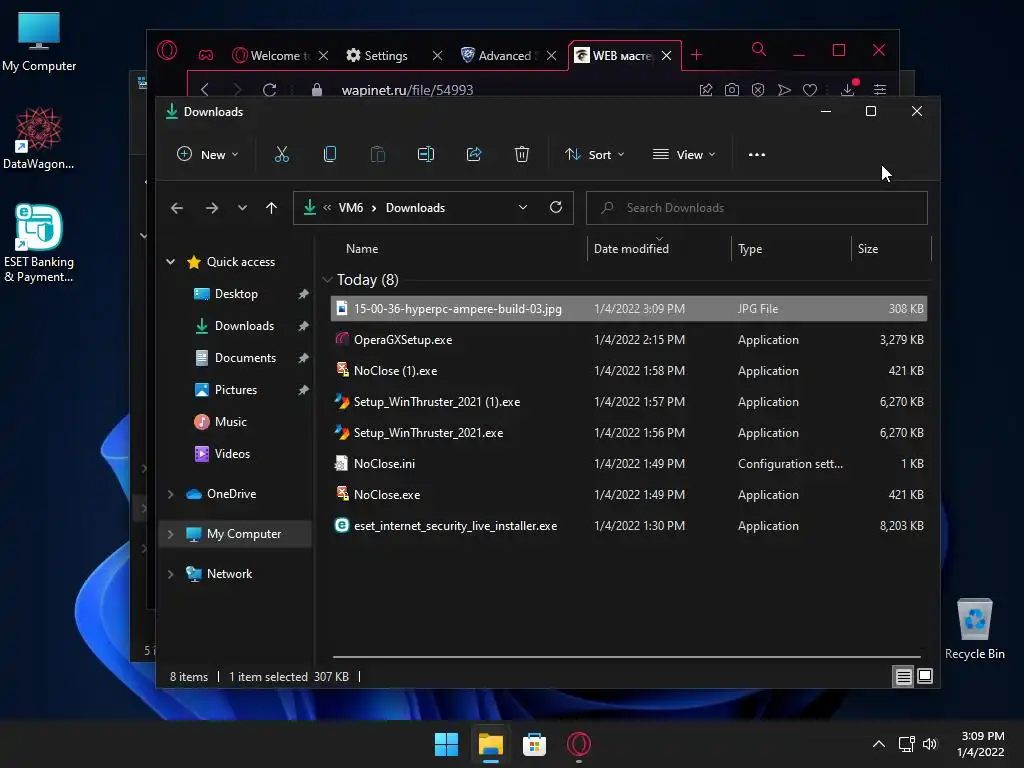The width and height of the screenshot is (1024, 768).
Task: Switch to the Welcome tab in Opera
Action: 272,56
